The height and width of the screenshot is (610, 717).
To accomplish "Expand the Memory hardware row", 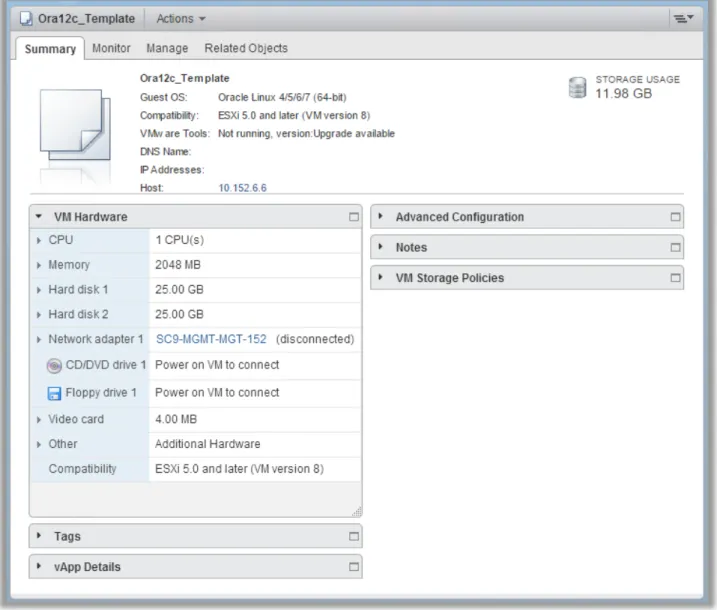I will click(x=38, y=265).
